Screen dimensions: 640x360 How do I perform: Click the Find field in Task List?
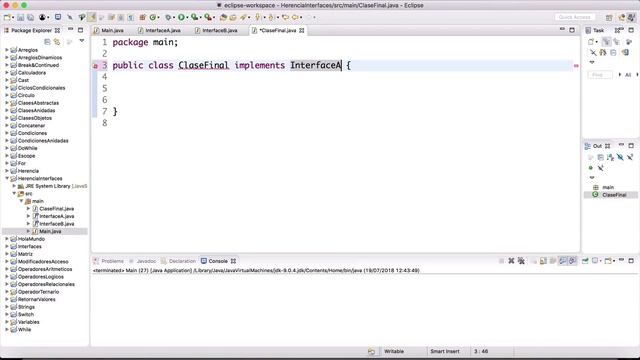600,75
